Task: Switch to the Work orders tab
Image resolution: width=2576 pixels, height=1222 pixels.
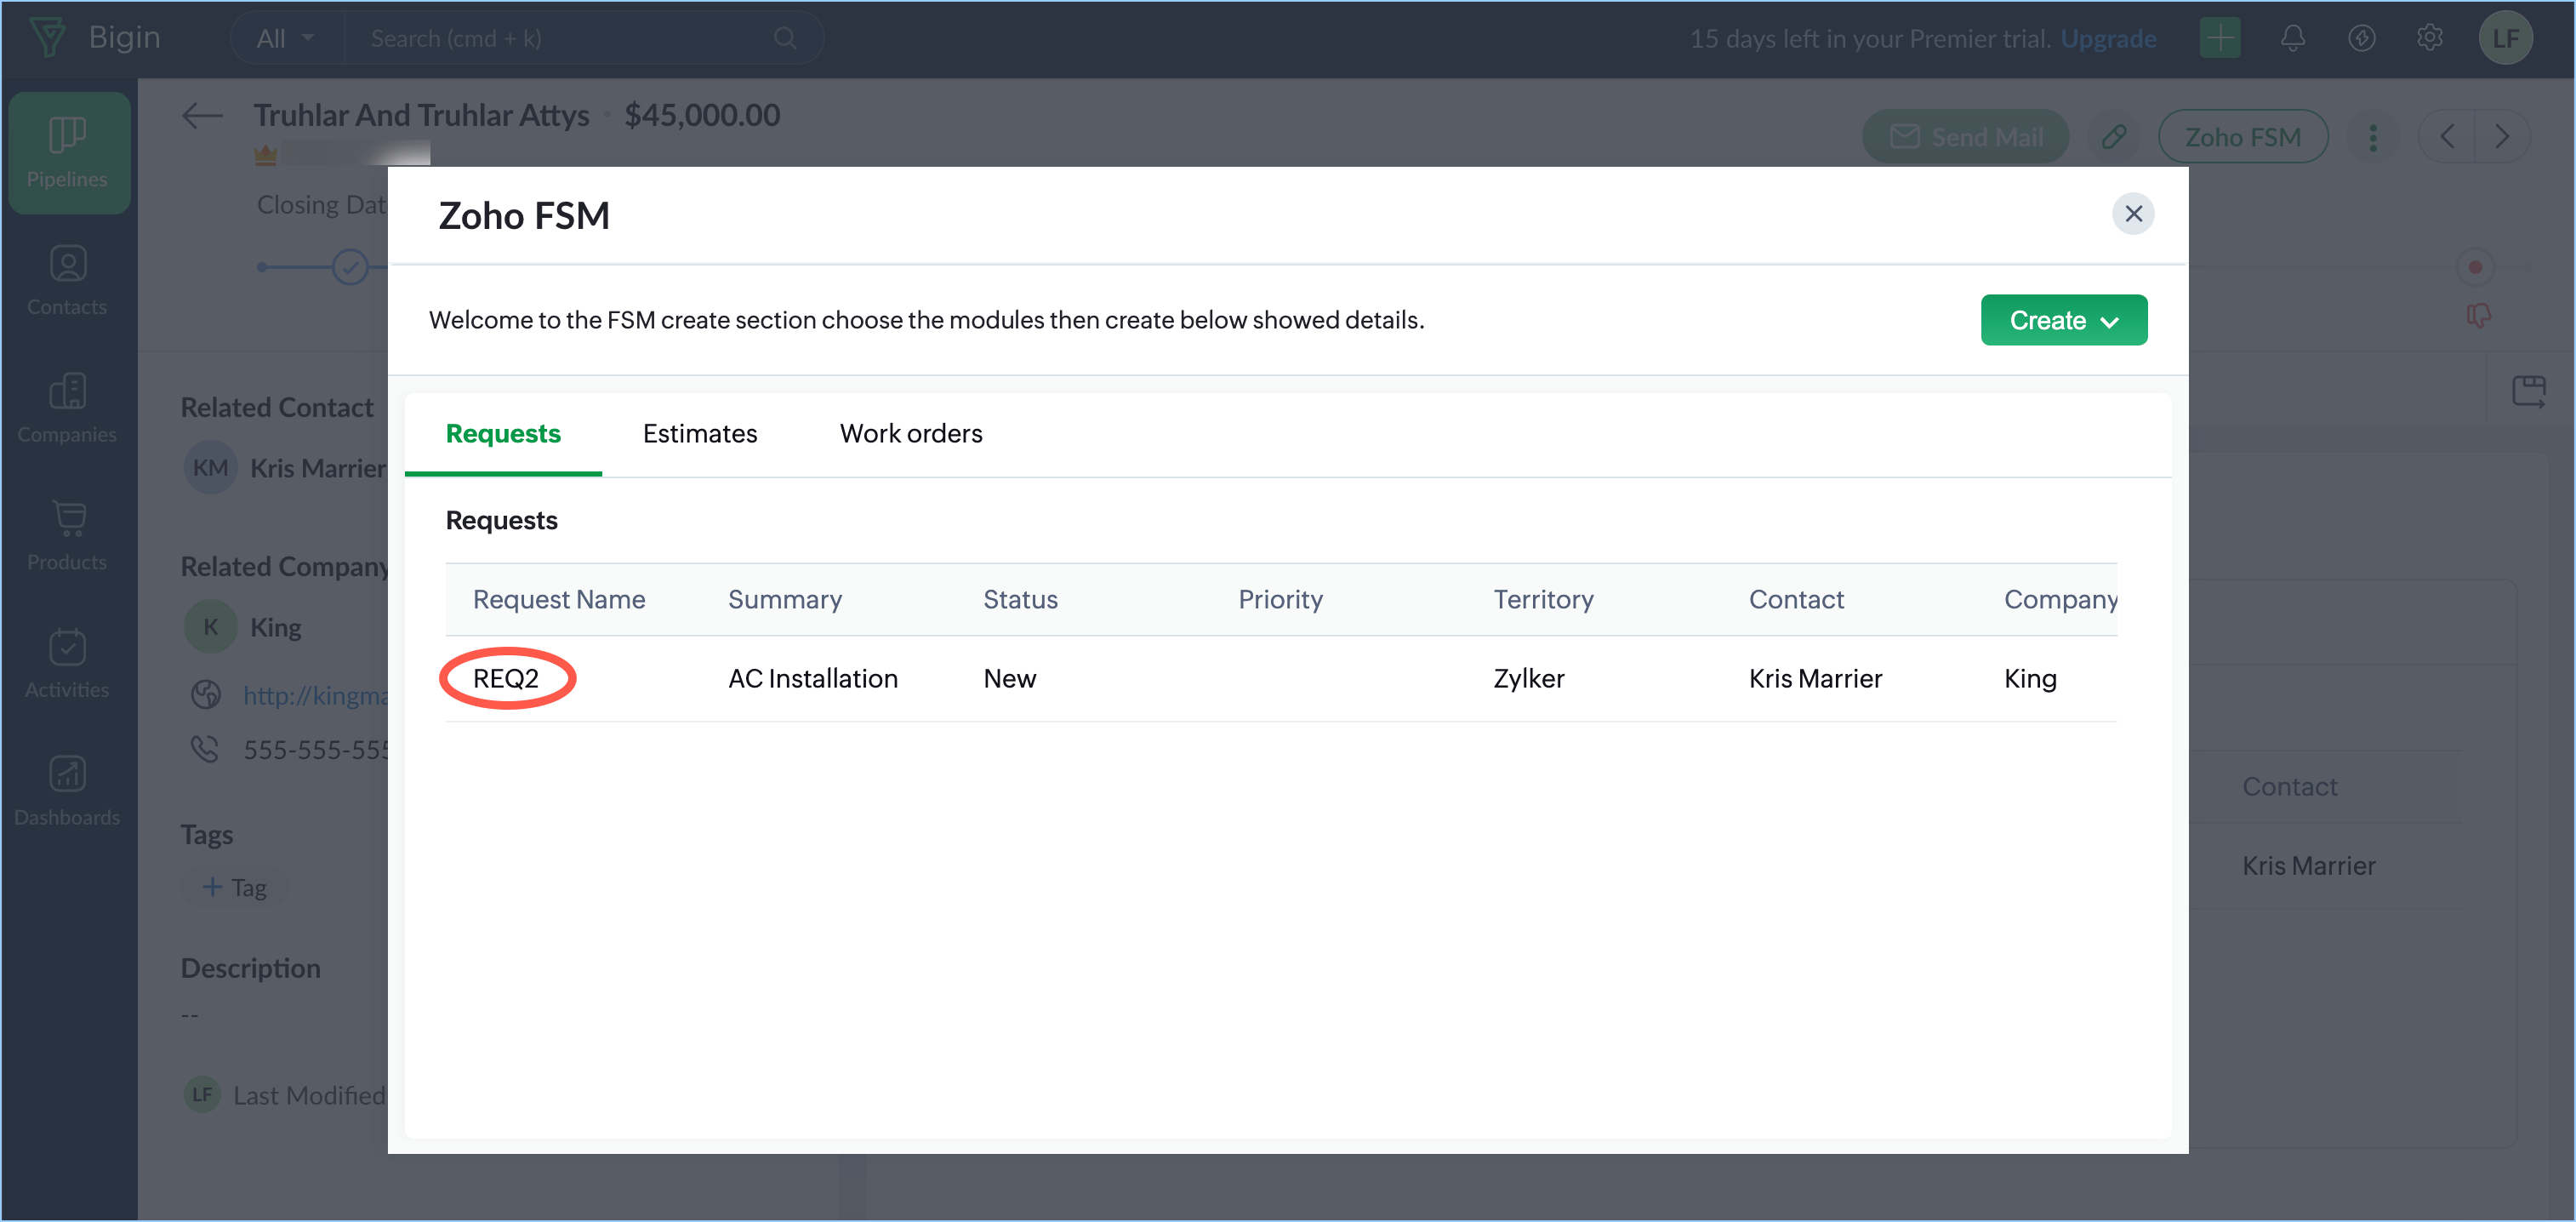Action: [911, 433]
